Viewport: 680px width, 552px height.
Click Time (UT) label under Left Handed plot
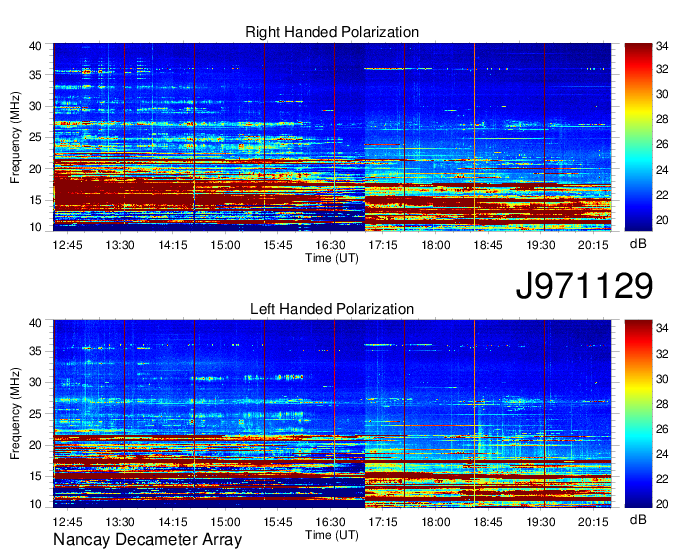(x=332, y=535)
